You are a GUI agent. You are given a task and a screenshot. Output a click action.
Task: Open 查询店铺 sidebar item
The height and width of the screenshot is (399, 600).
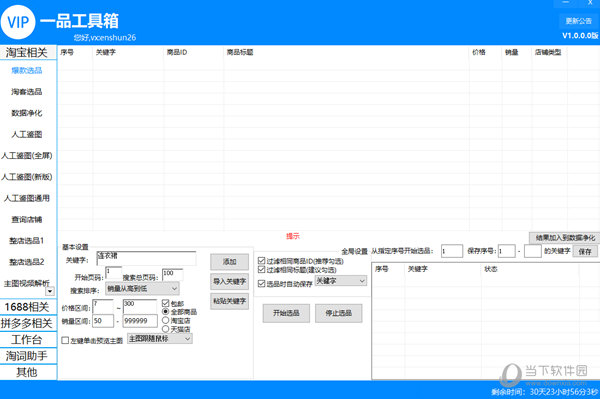click(27, 220)
